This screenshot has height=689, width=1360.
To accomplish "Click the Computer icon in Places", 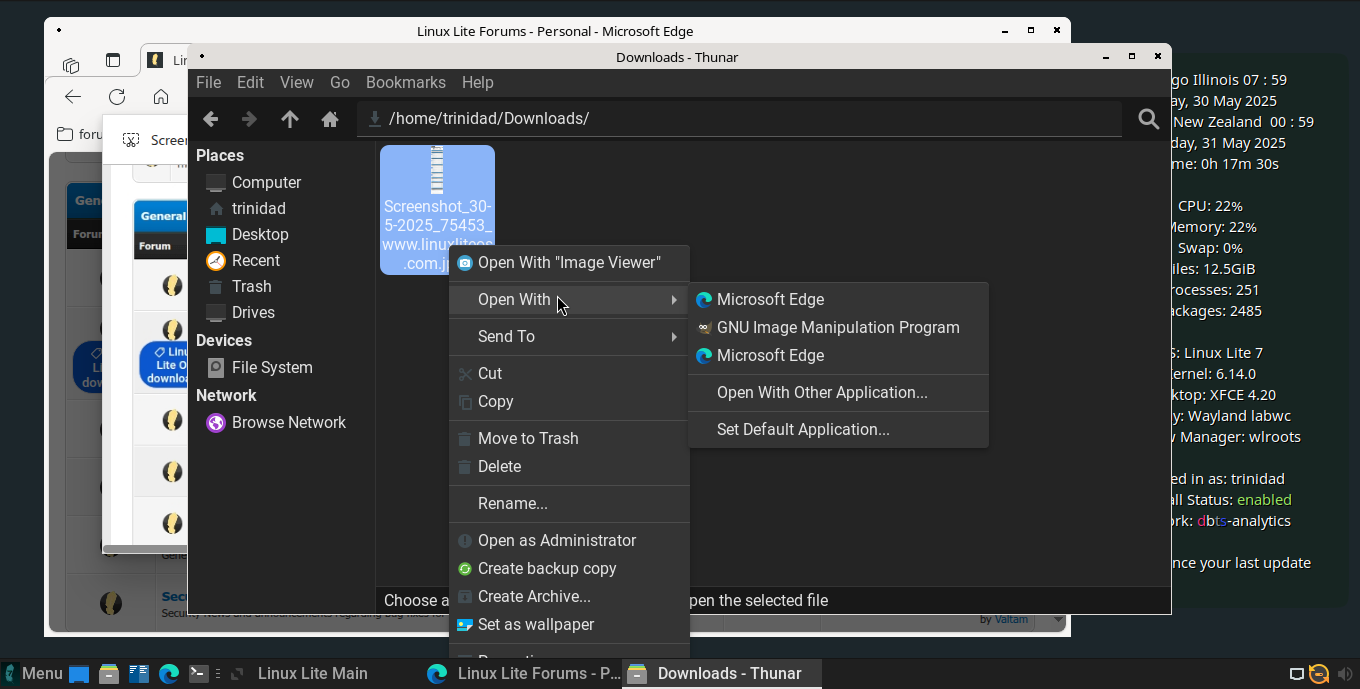I will click(216, 183).
